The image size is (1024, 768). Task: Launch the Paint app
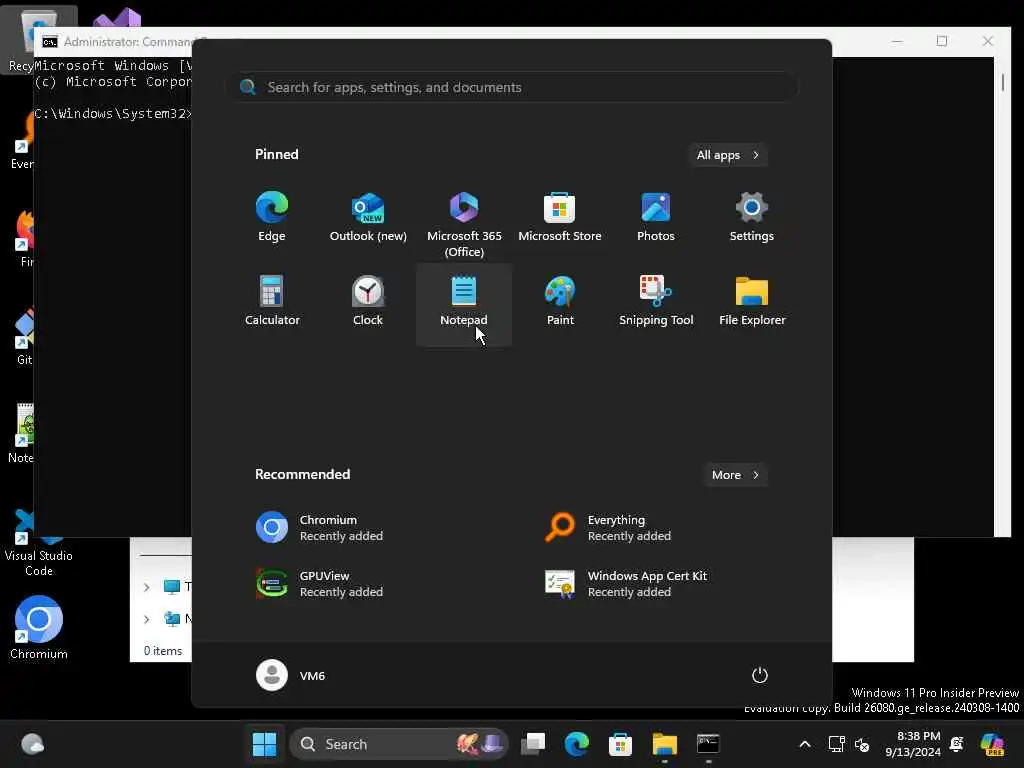coord(560,301)
